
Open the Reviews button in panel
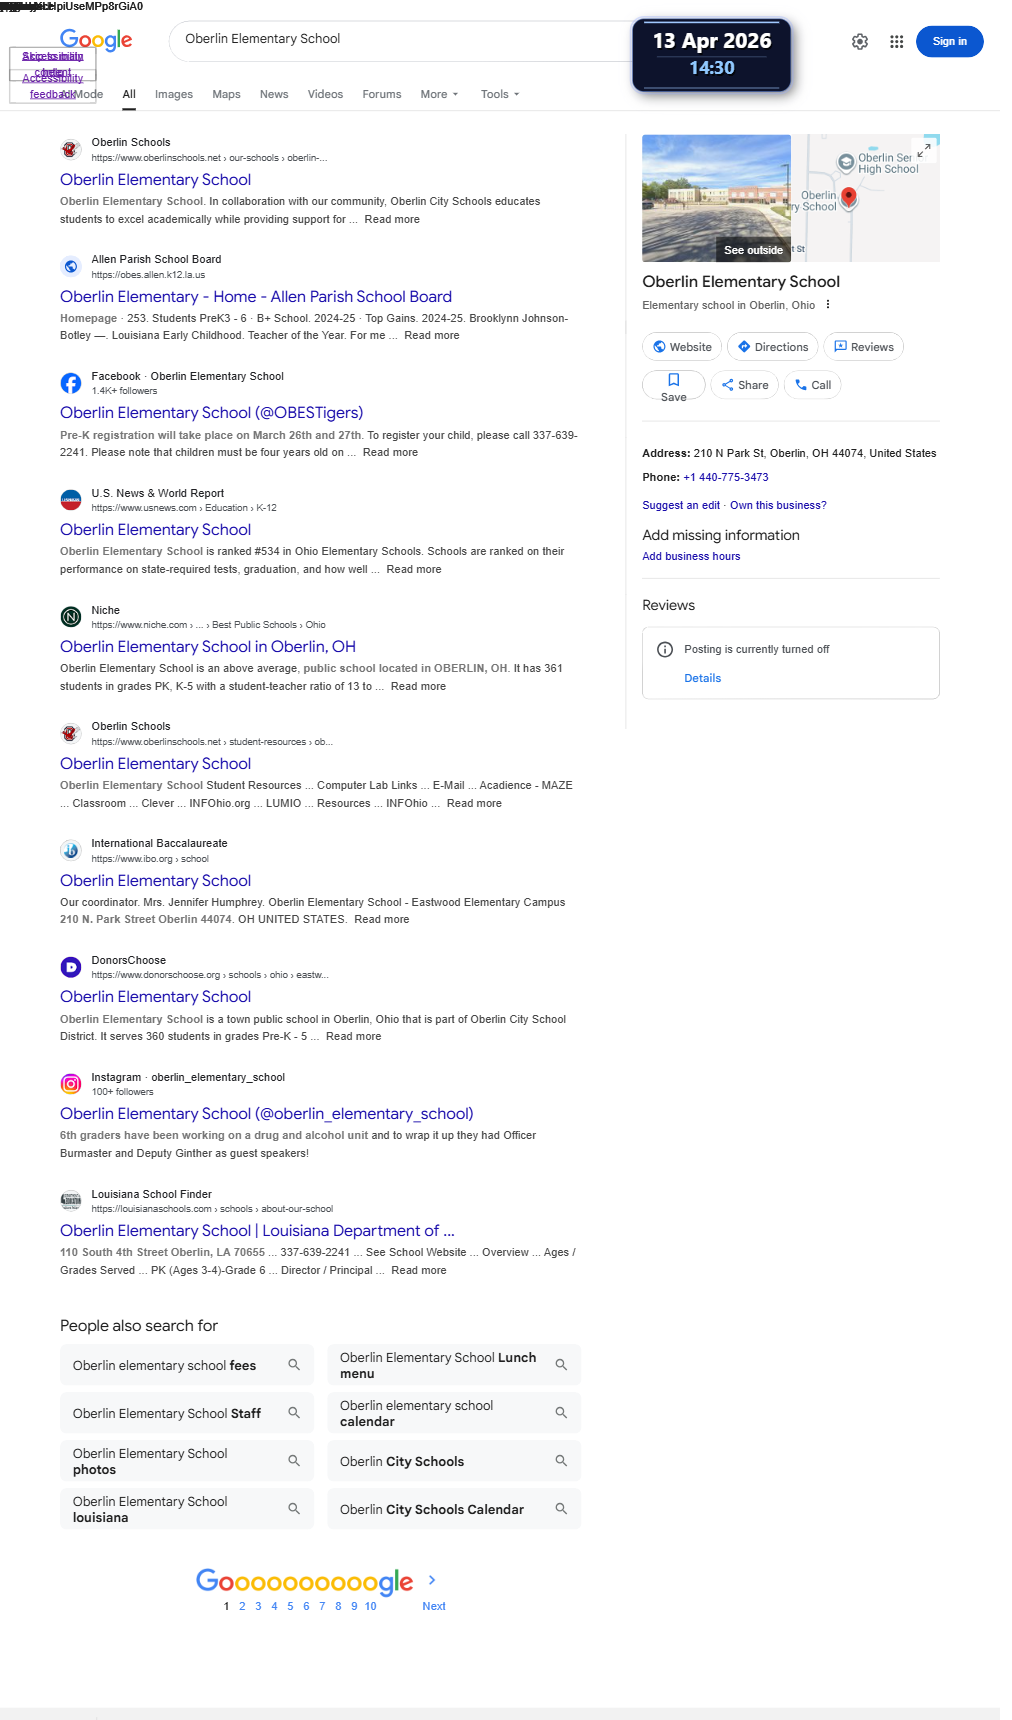[x=864, y=347]
